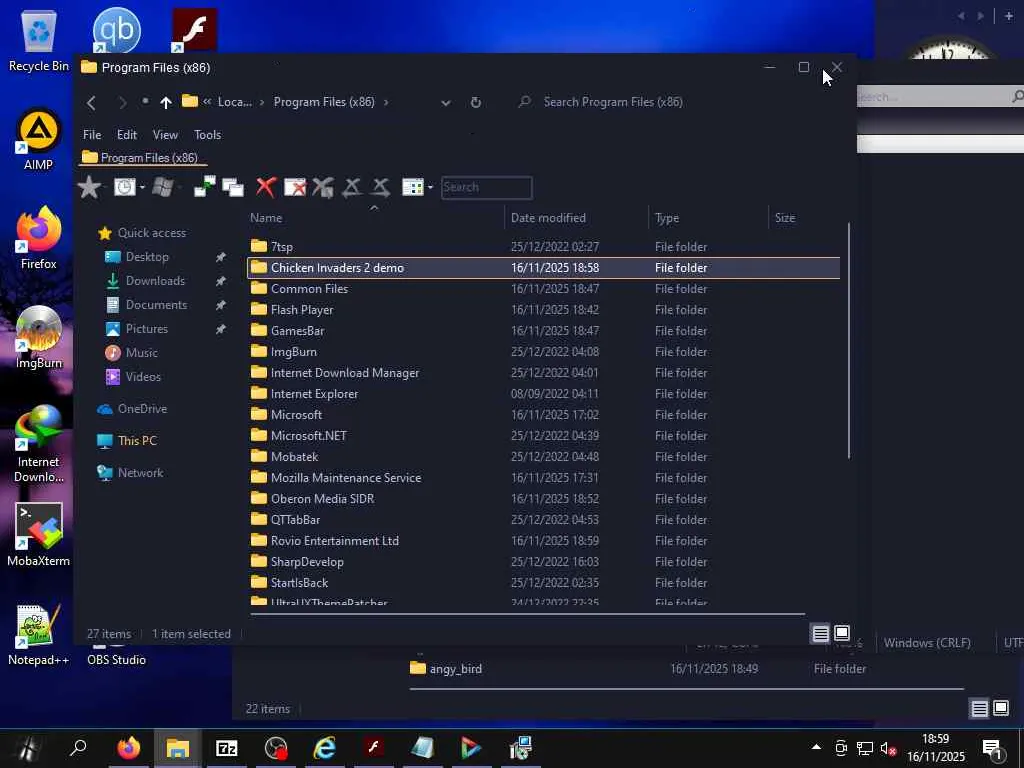Open the File menu
Screen dimensions: 1024x768
pyautogui.click(x=92, y=135)
